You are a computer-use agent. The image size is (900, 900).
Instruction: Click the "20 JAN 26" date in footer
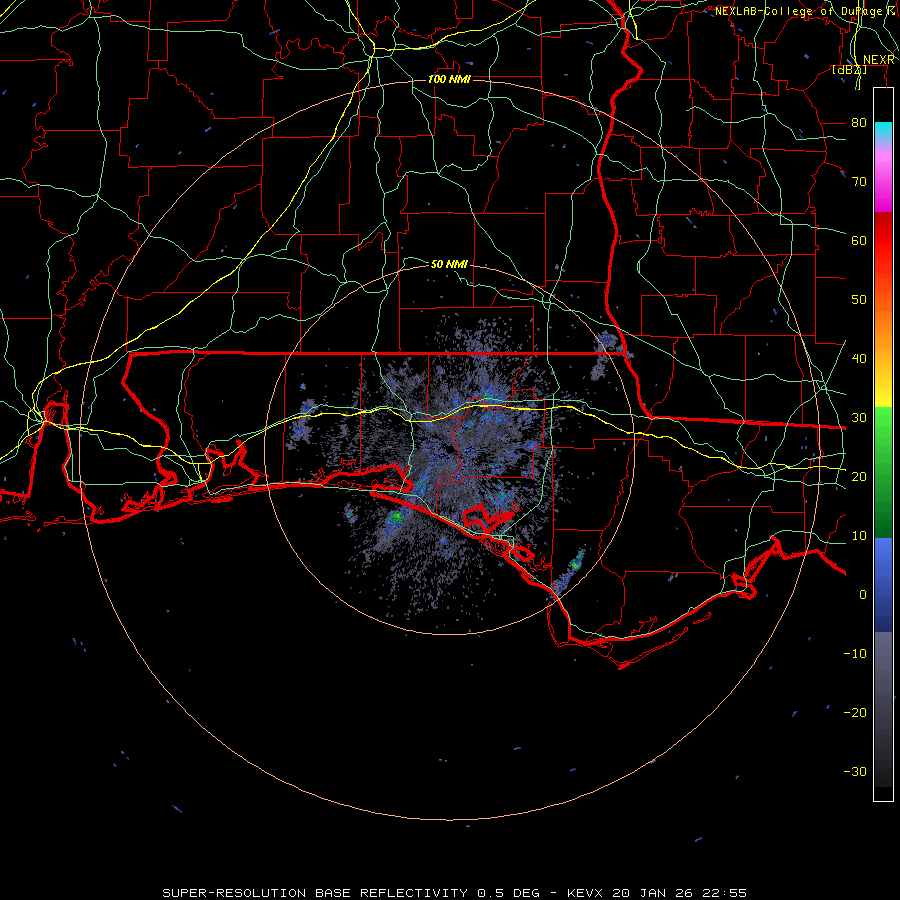[653, 893]
